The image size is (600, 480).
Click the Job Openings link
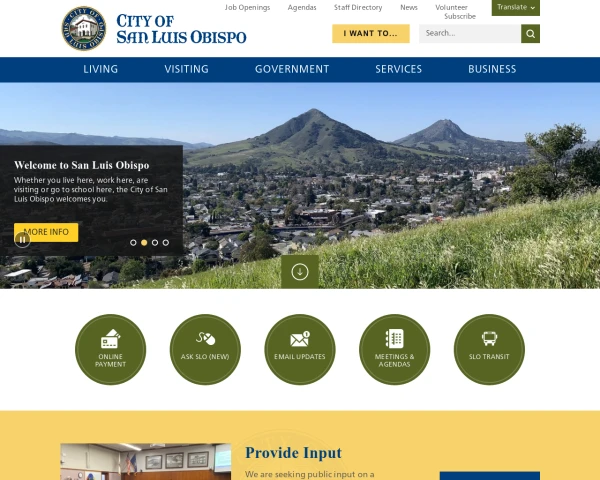click(x=247, y=7)
